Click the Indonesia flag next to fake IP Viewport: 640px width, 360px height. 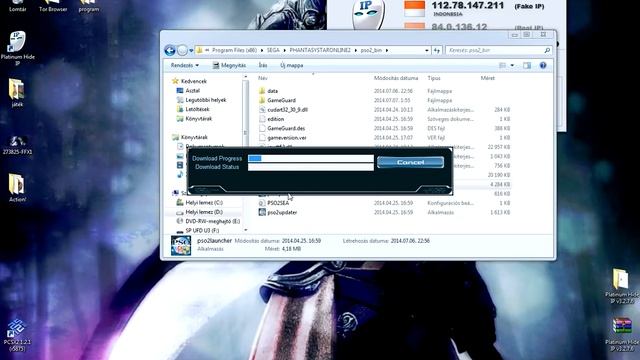414,9
